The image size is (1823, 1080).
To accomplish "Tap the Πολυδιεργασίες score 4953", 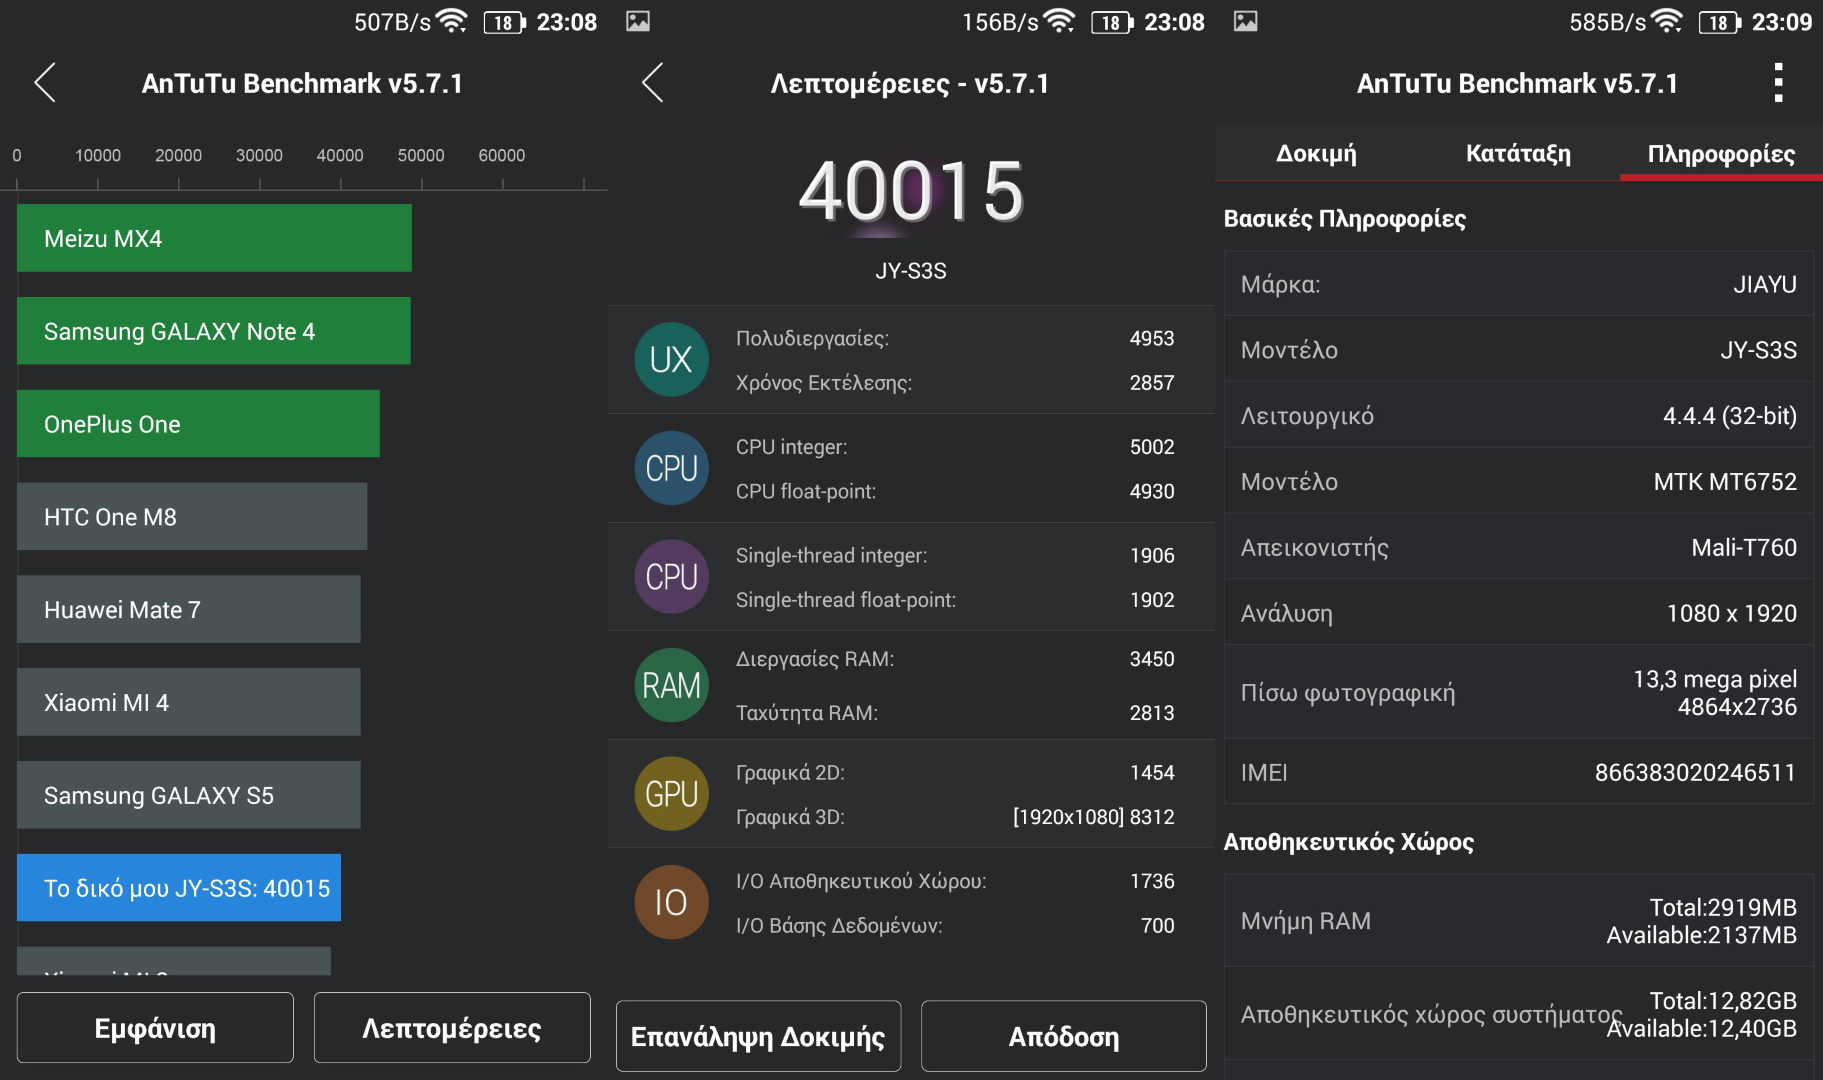I will point(1152,338).
